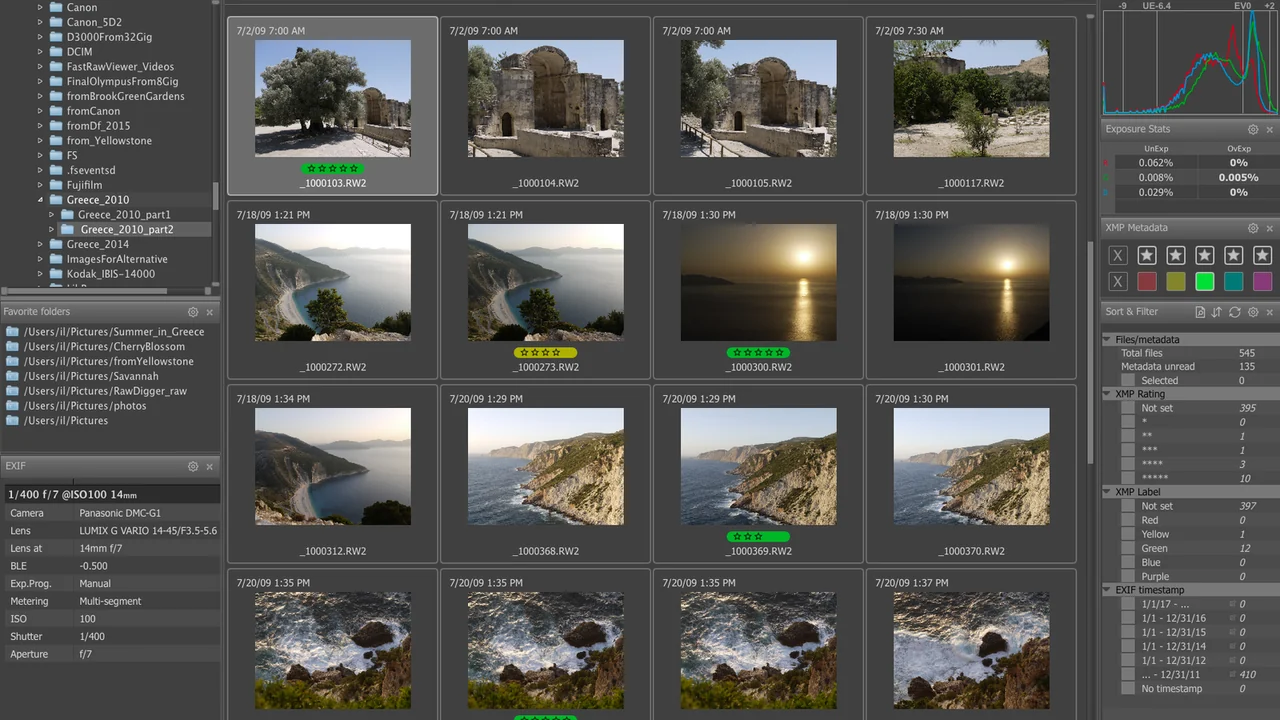Open Sort & Filter panel settings gear
The height and width of the screenshot is (720, 1280).
click(x=1253, y=312)
